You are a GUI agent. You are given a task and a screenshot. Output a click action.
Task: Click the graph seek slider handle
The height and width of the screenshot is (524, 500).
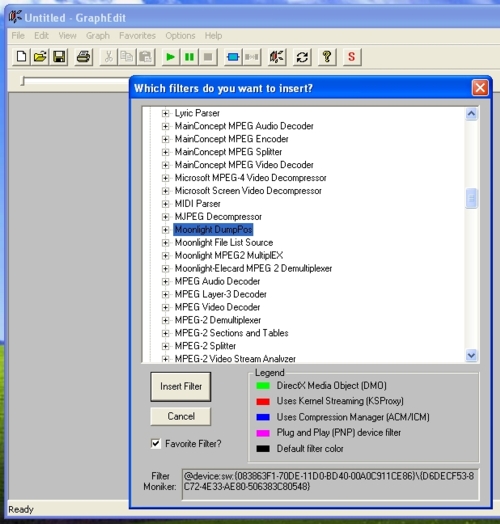click(23, 81)
